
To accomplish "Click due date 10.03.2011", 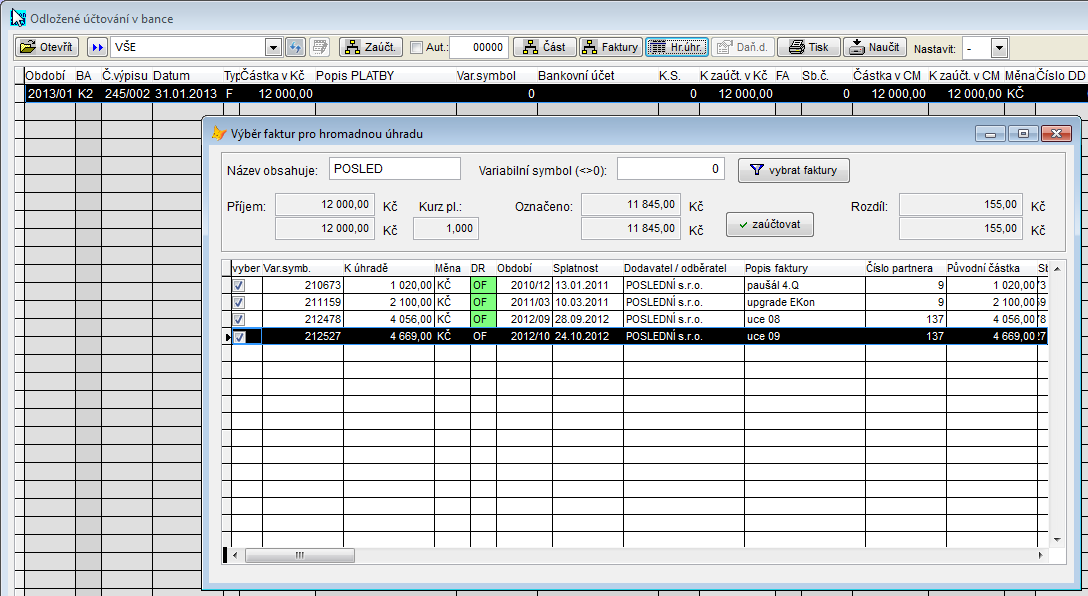I will point(588,303).
